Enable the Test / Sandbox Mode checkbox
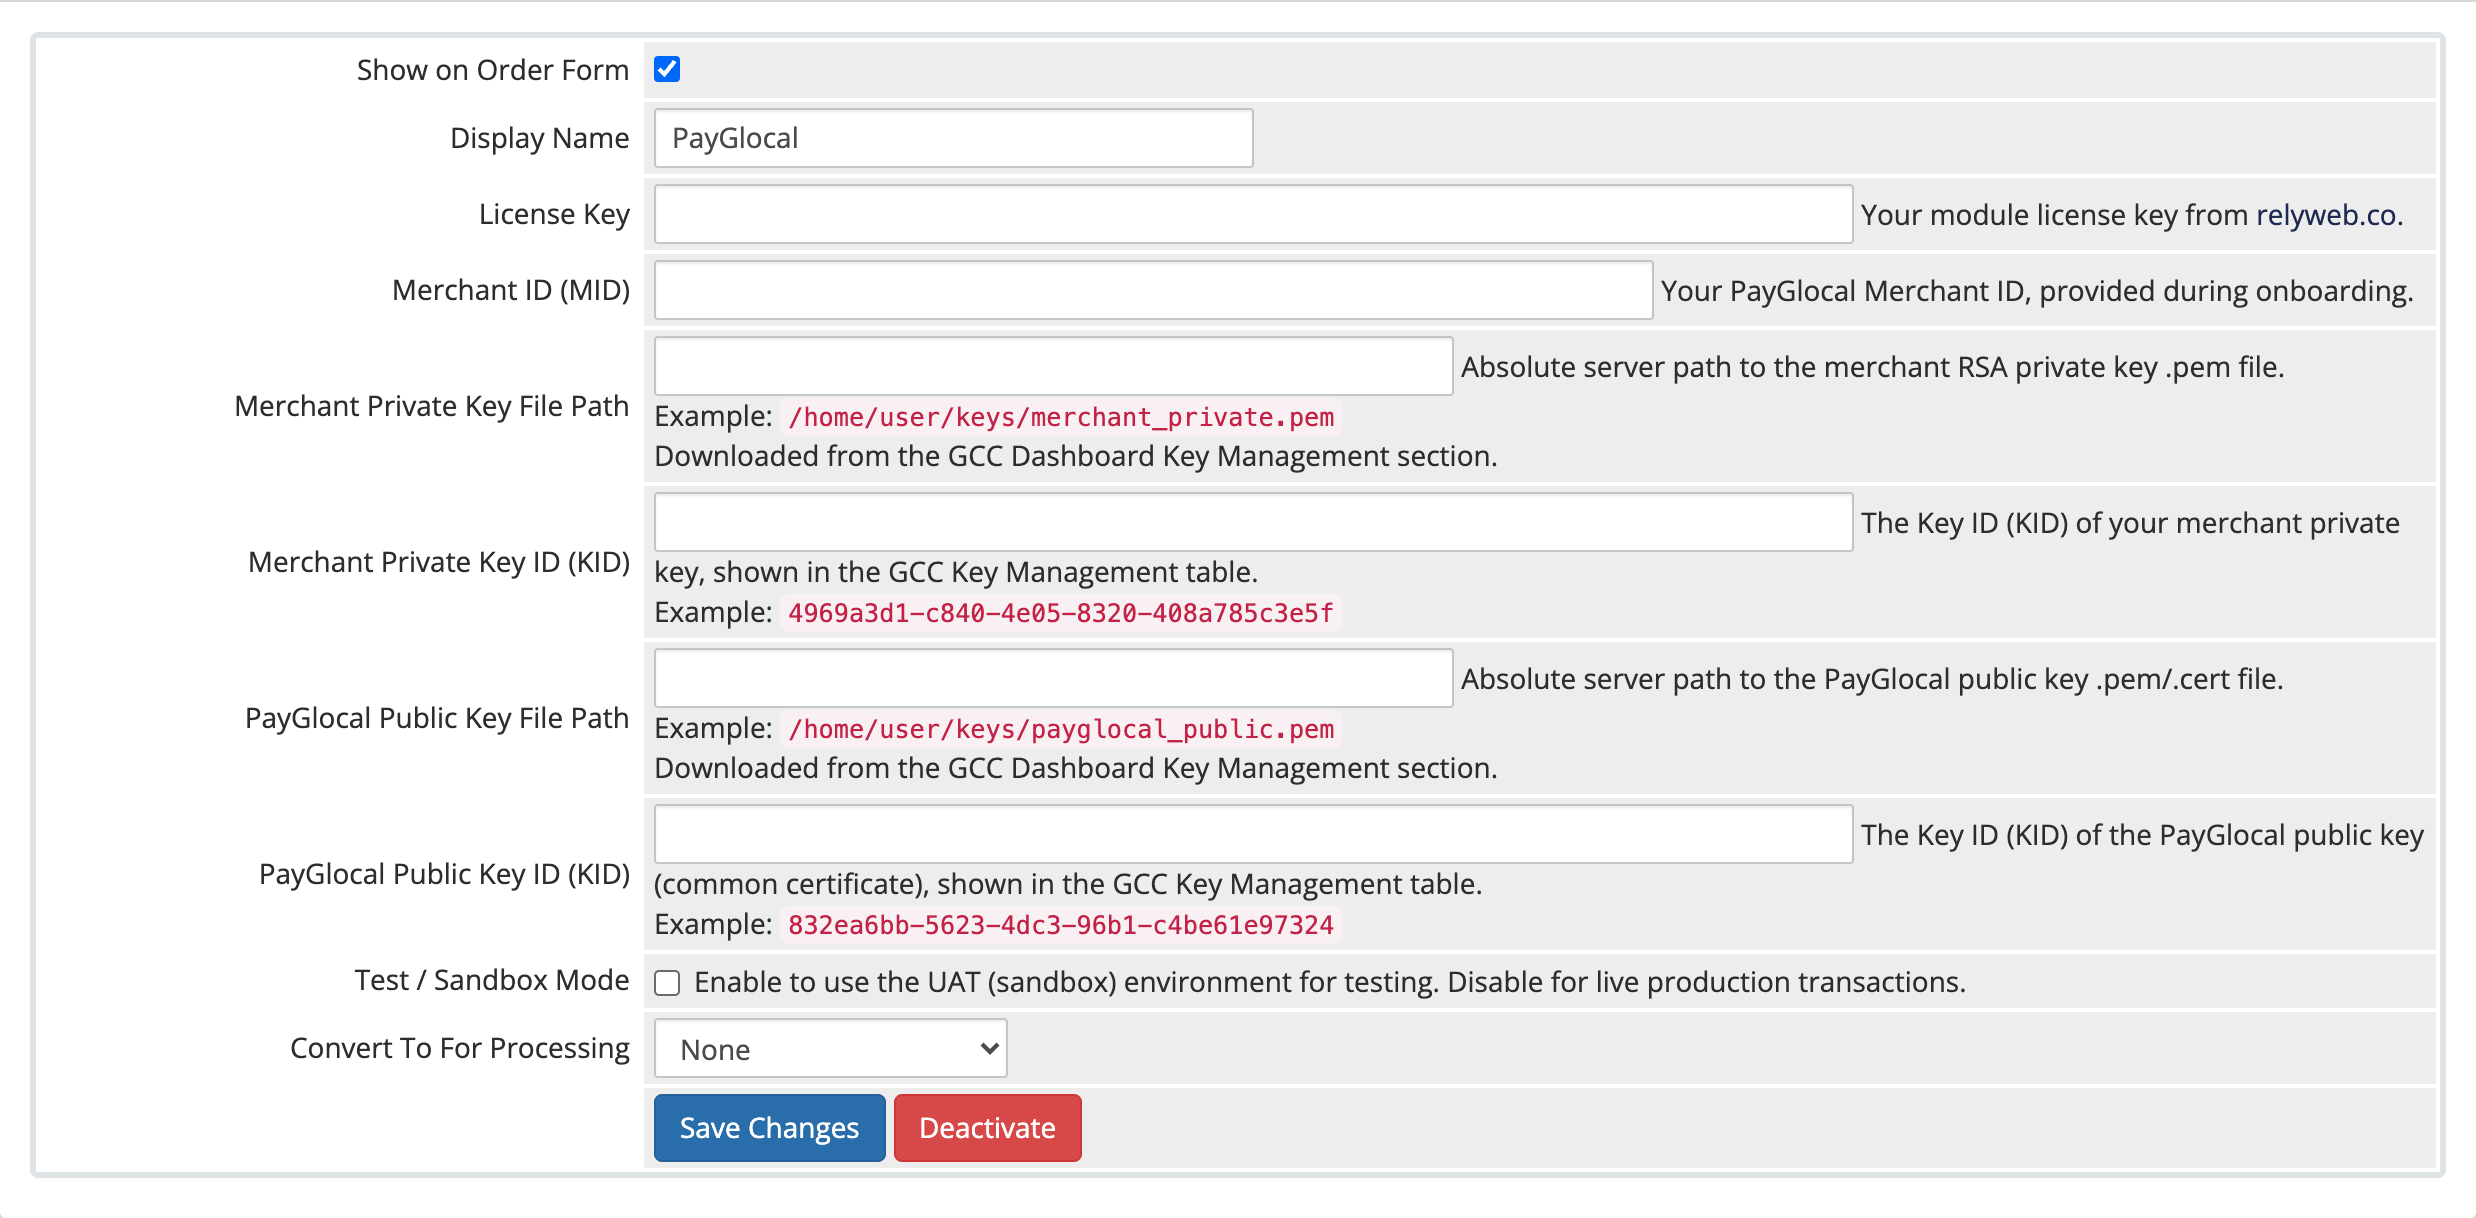The image size is (2476, 1218). 667,983
